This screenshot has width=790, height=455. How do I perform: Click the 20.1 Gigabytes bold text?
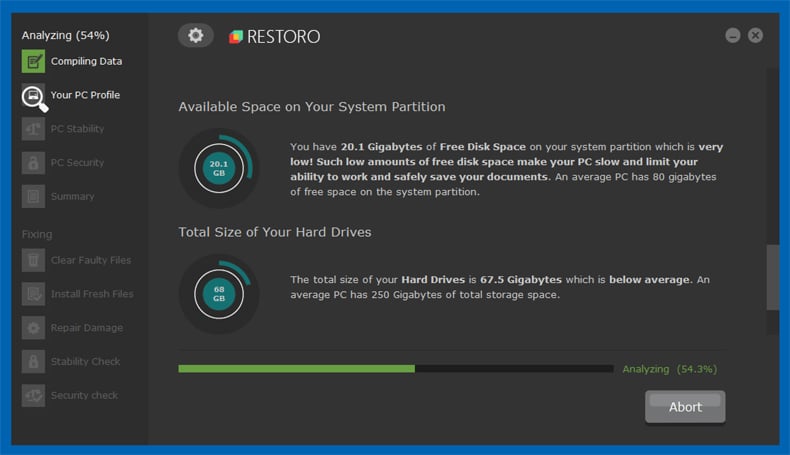(381, 147)
